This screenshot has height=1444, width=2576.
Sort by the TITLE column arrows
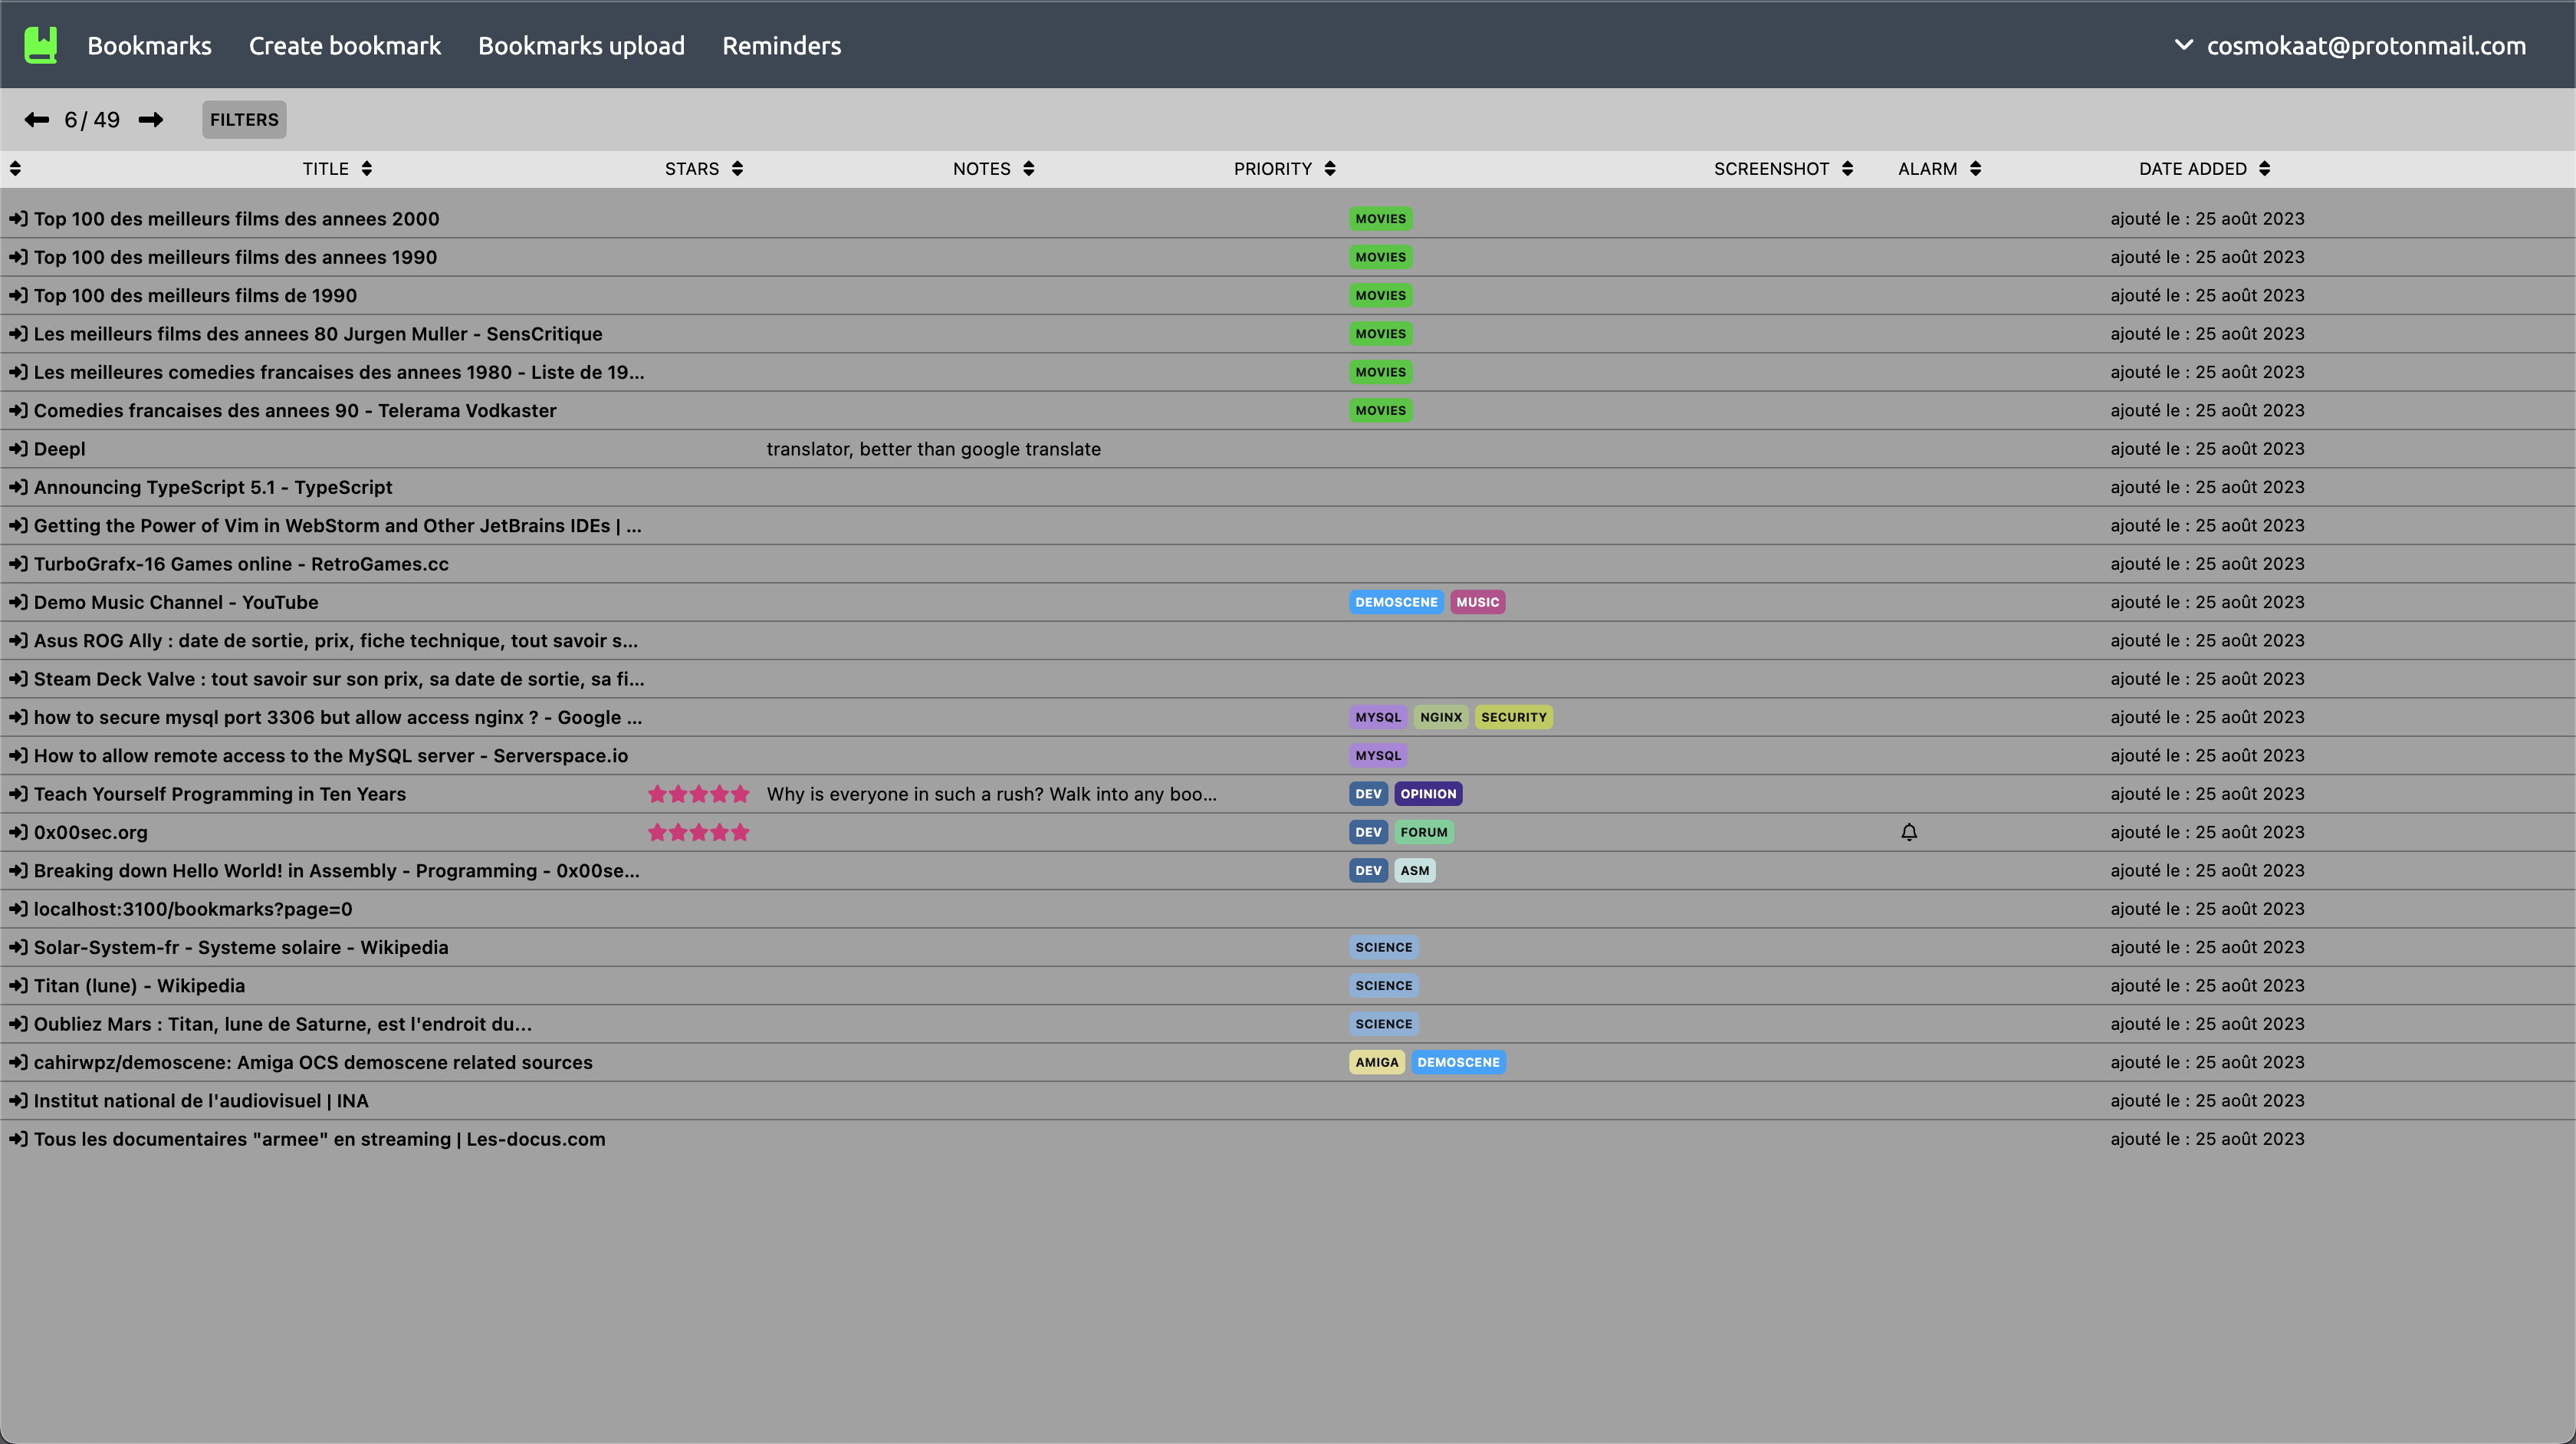pyautogui.click(x=367, y=169)
